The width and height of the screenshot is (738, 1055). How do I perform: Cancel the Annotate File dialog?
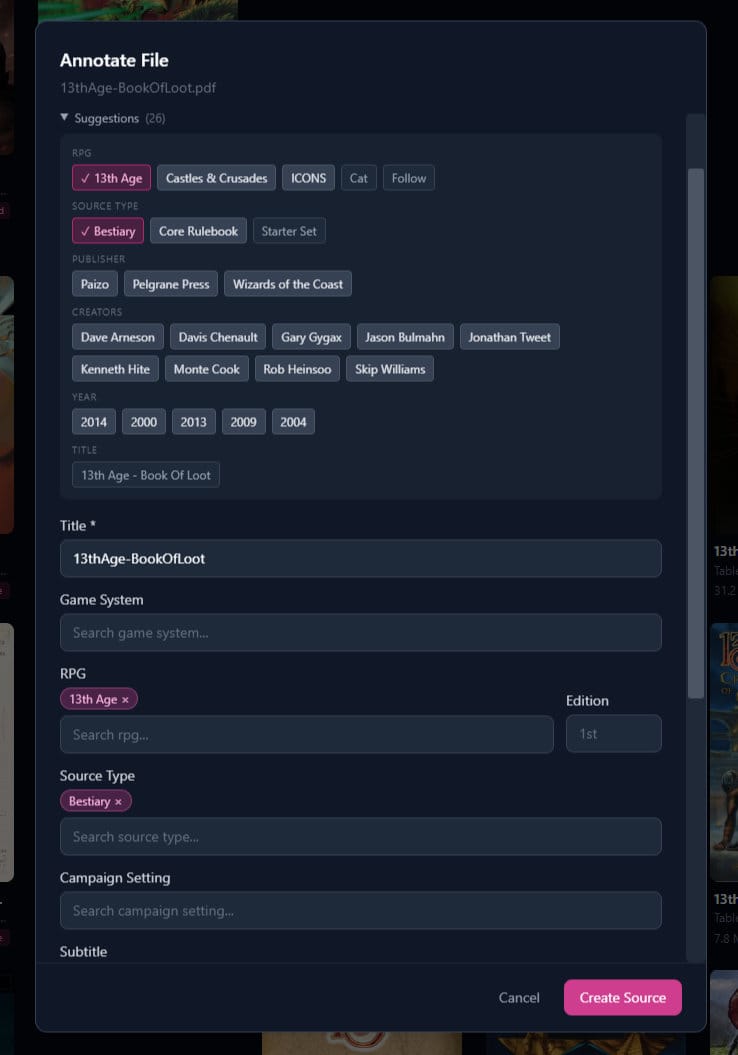tap(519, 997)
